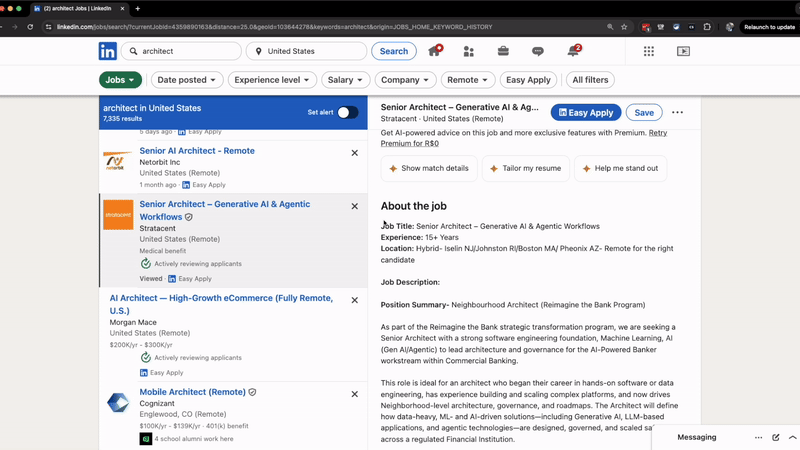The height and width of the screenshot is (450, 800).
Task: Open My Network people icon
Action: click(468, 51)
